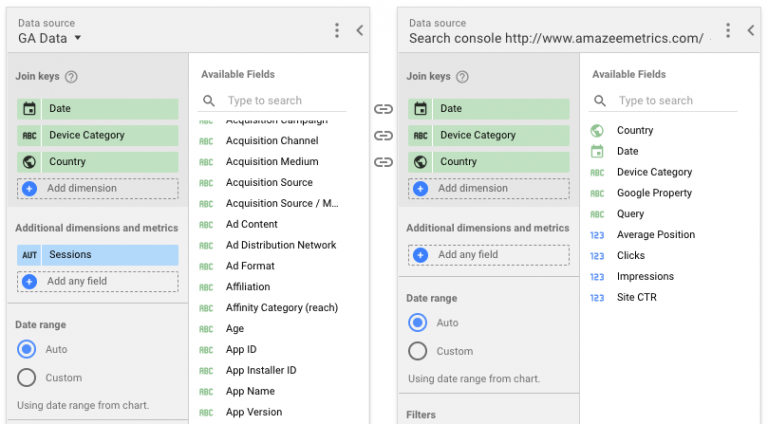Choose Acquisition Medium field
768x424 pixels.
(272, 162)
